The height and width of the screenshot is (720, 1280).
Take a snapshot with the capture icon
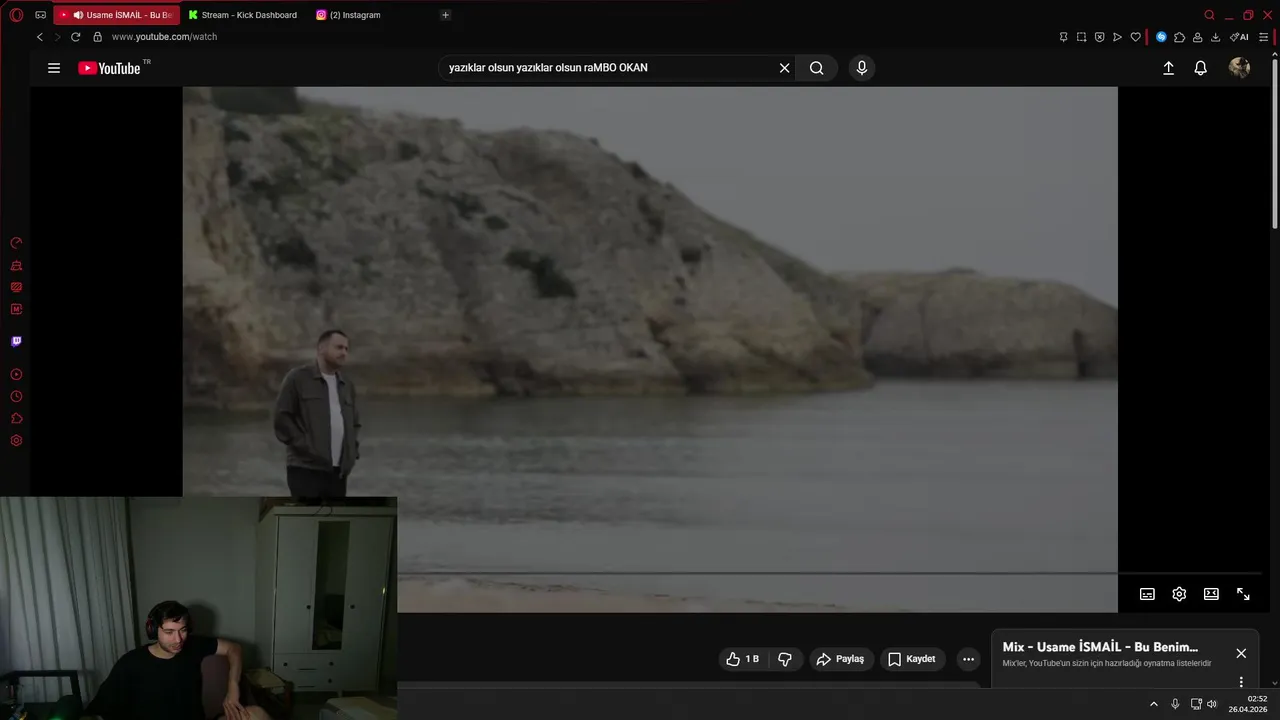click(x=1081, y=37)
